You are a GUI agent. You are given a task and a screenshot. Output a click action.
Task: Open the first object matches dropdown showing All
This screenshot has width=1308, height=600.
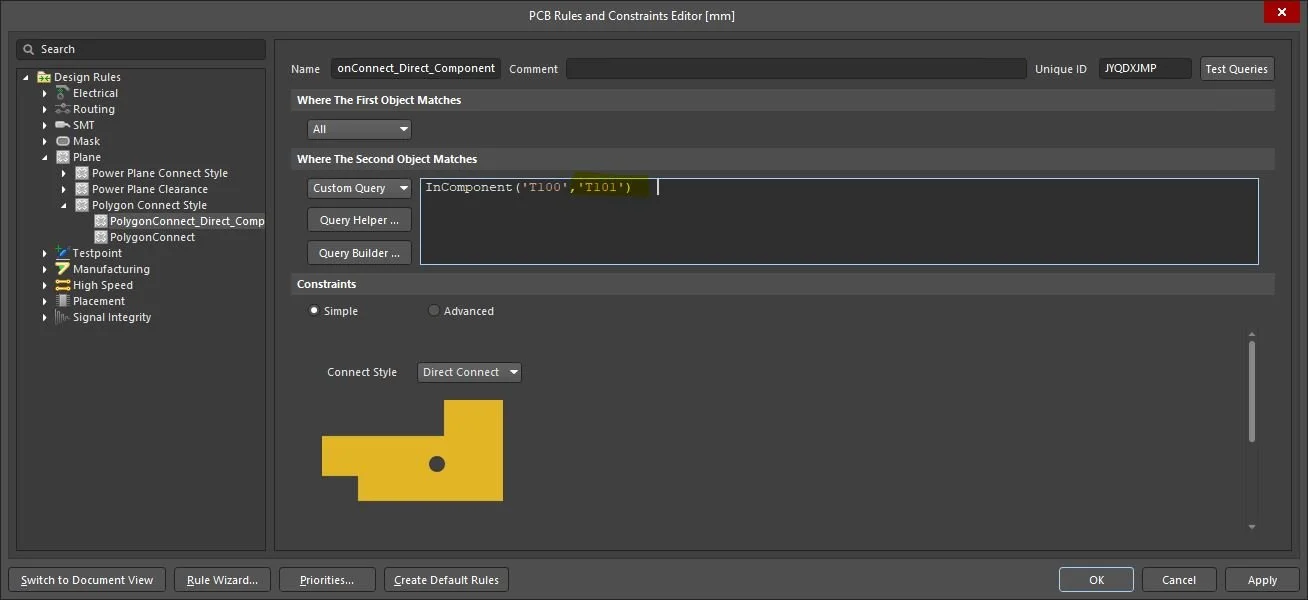coord(359,128)
